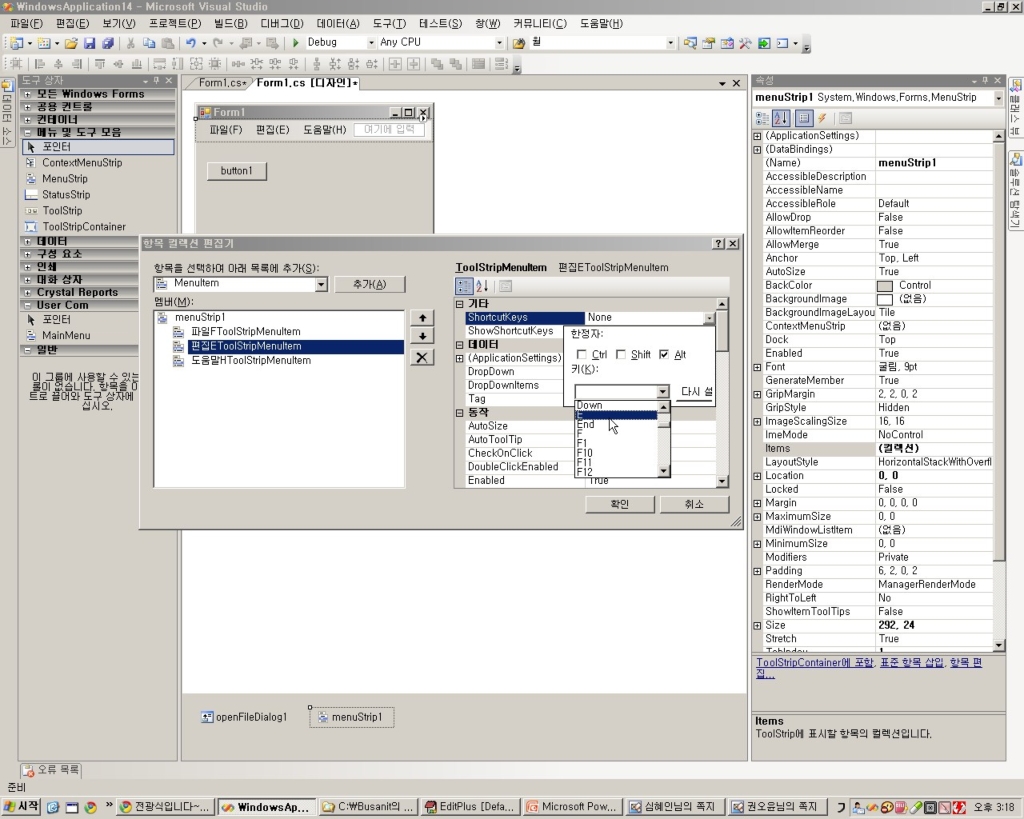Click the BackColor Control color swatch
Image resolution: width=1024 pixels, height=819 pixels.
coord(884,286)
